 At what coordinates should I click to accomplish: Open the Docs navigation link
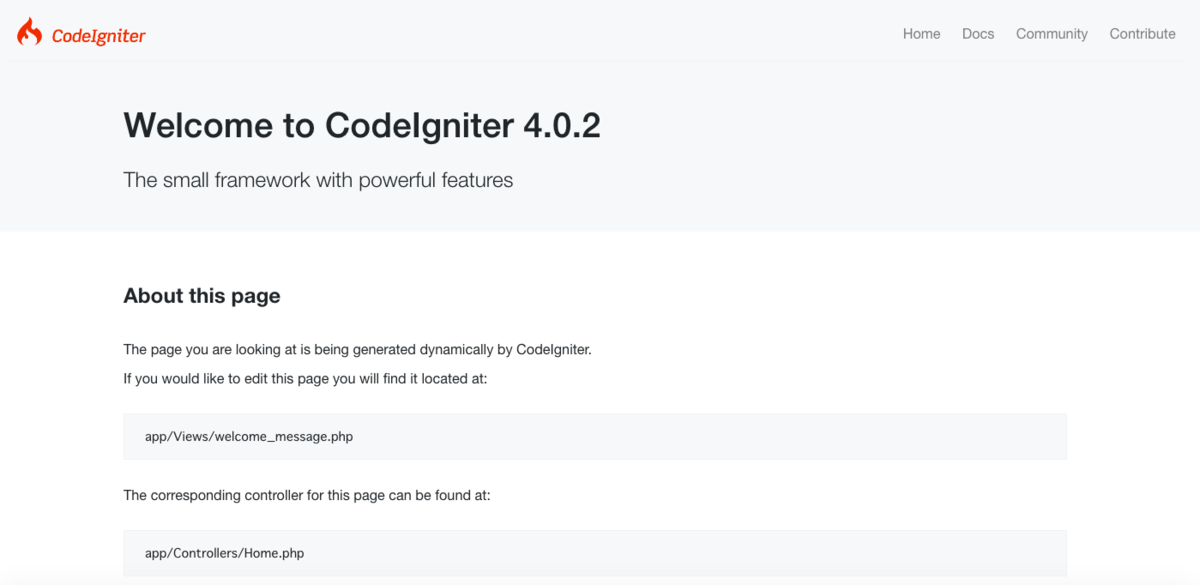pos(978,34)
